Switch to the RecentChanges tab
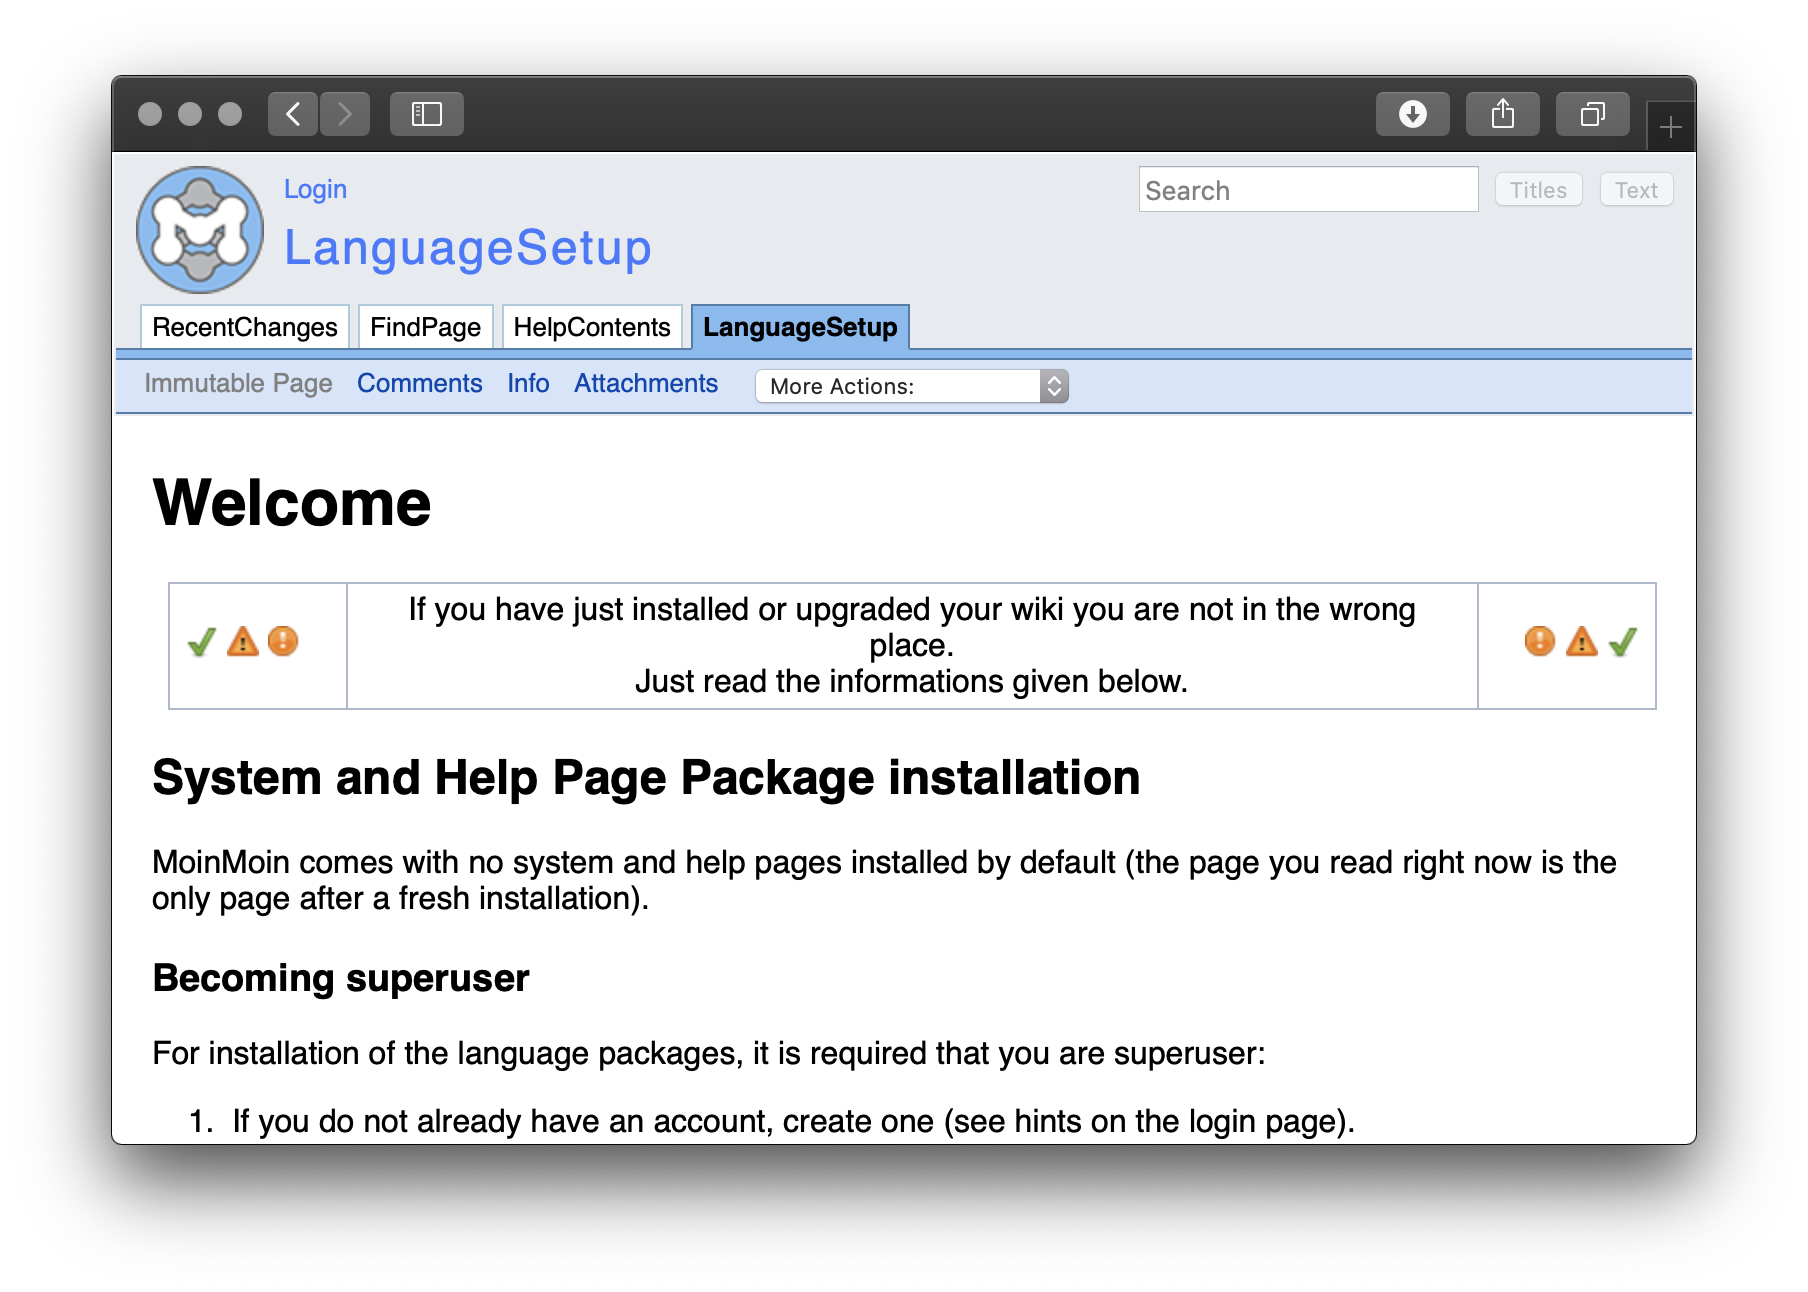This screenshot has width=1808, height=1292. point(245,327)
